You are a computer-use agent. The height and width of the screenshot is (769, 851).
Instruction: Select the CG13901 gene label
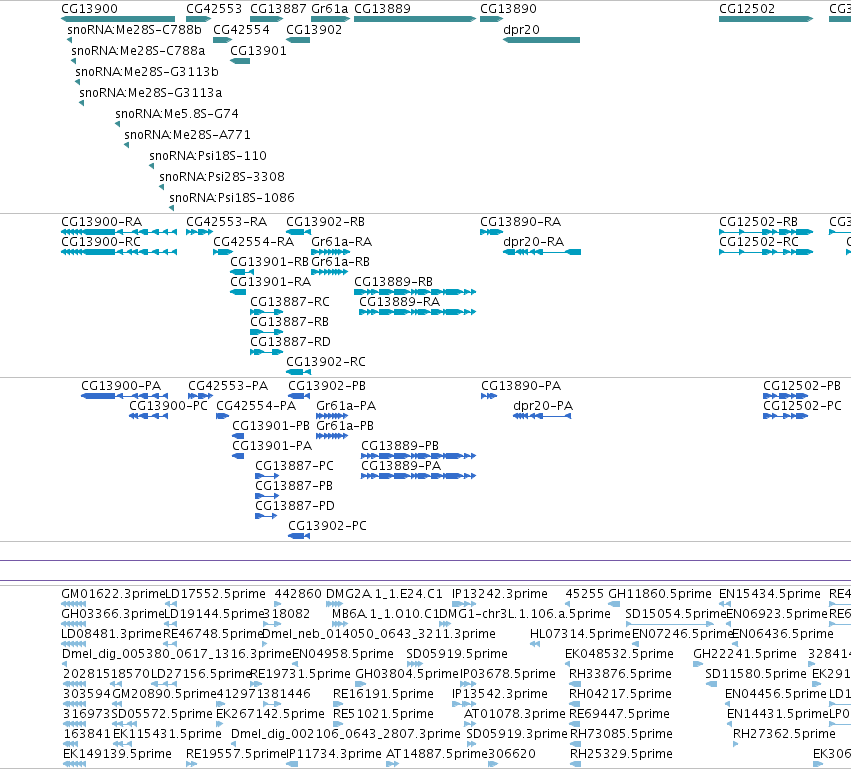pyautogui.click(x=258, y=51)
